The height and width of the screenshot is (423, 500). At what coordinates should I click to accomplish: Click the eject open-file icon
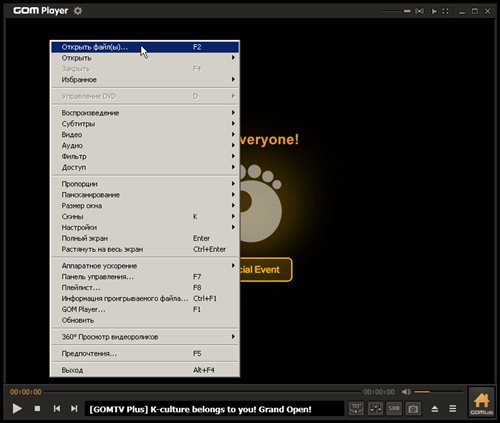[x=435, y=409]
